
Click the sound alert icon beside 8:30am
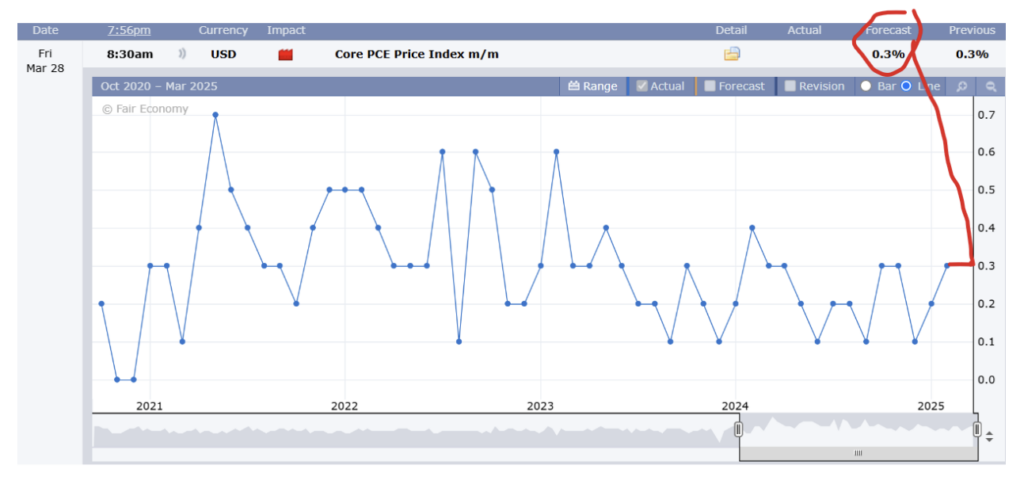pyautogui.click(x=182, y=54)
